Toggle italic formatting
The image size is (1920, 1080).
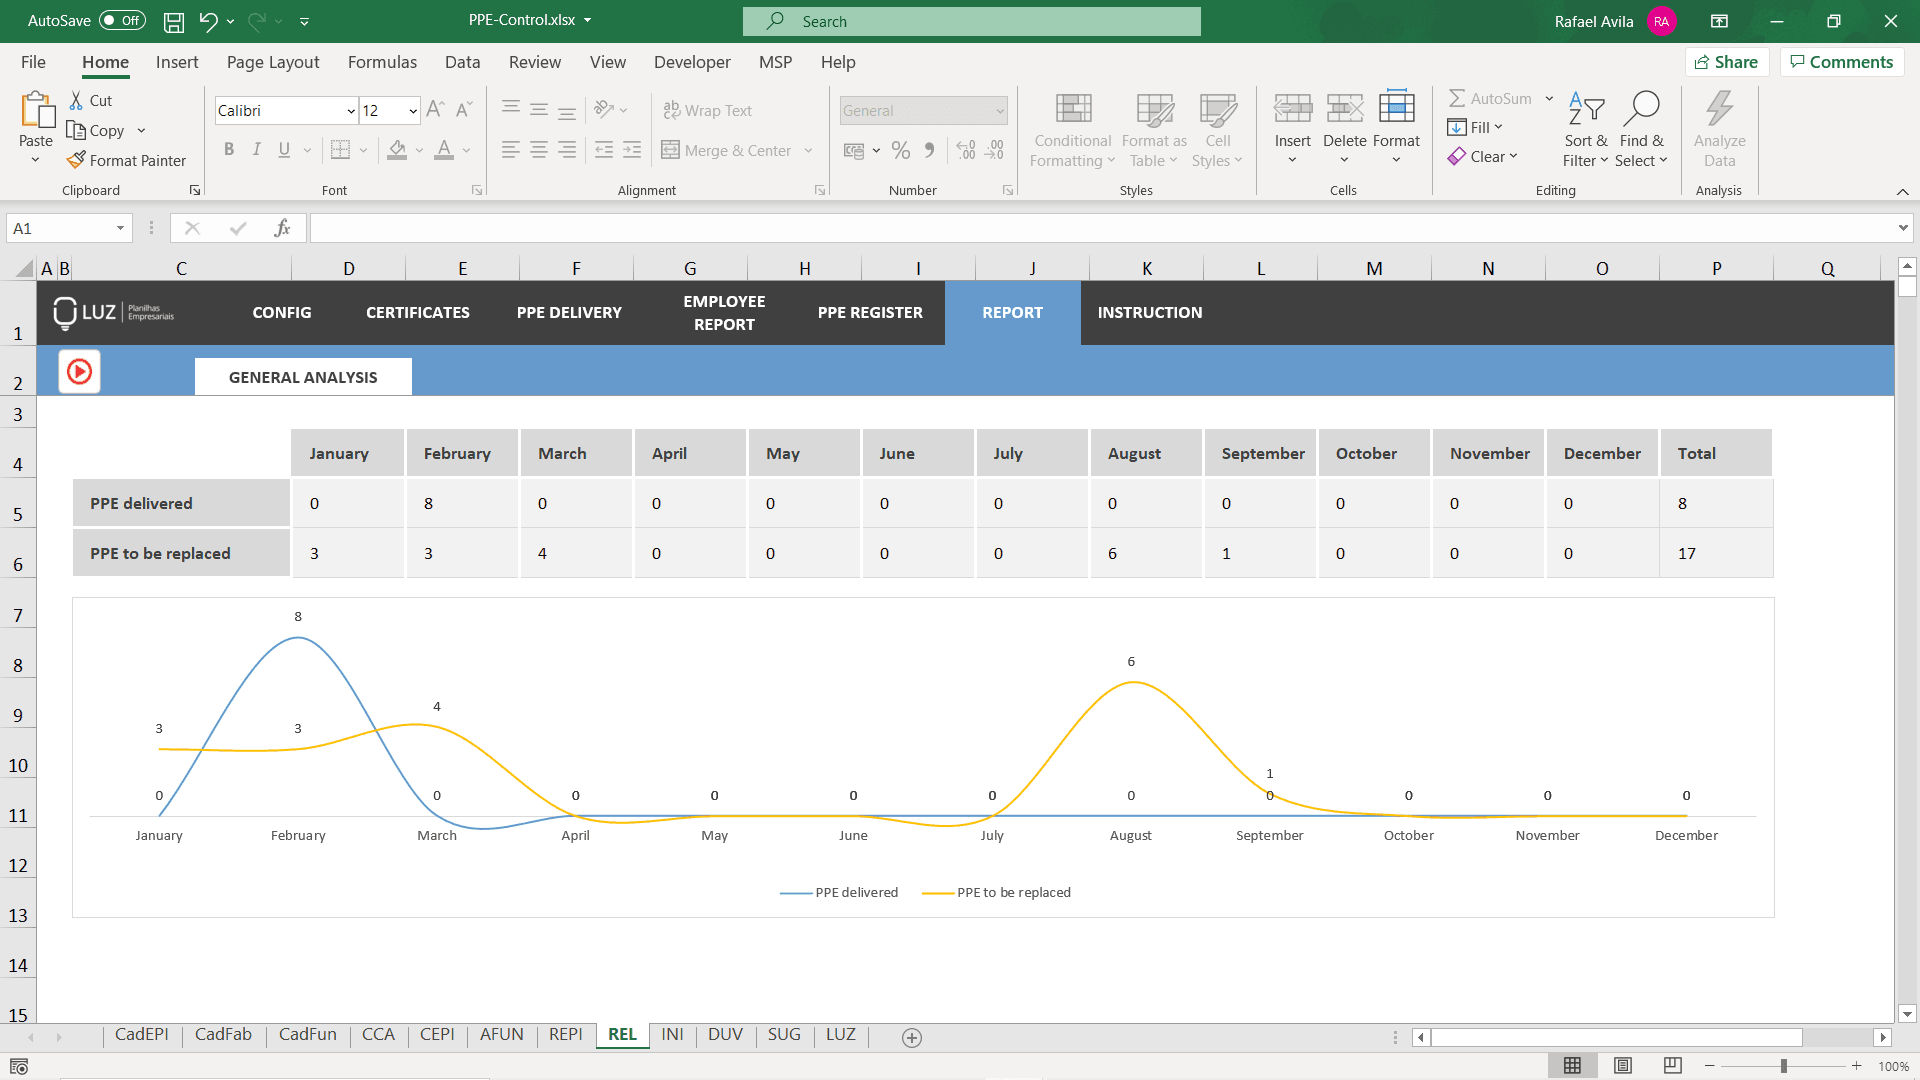pyautogui.click(x=257, y=149)
